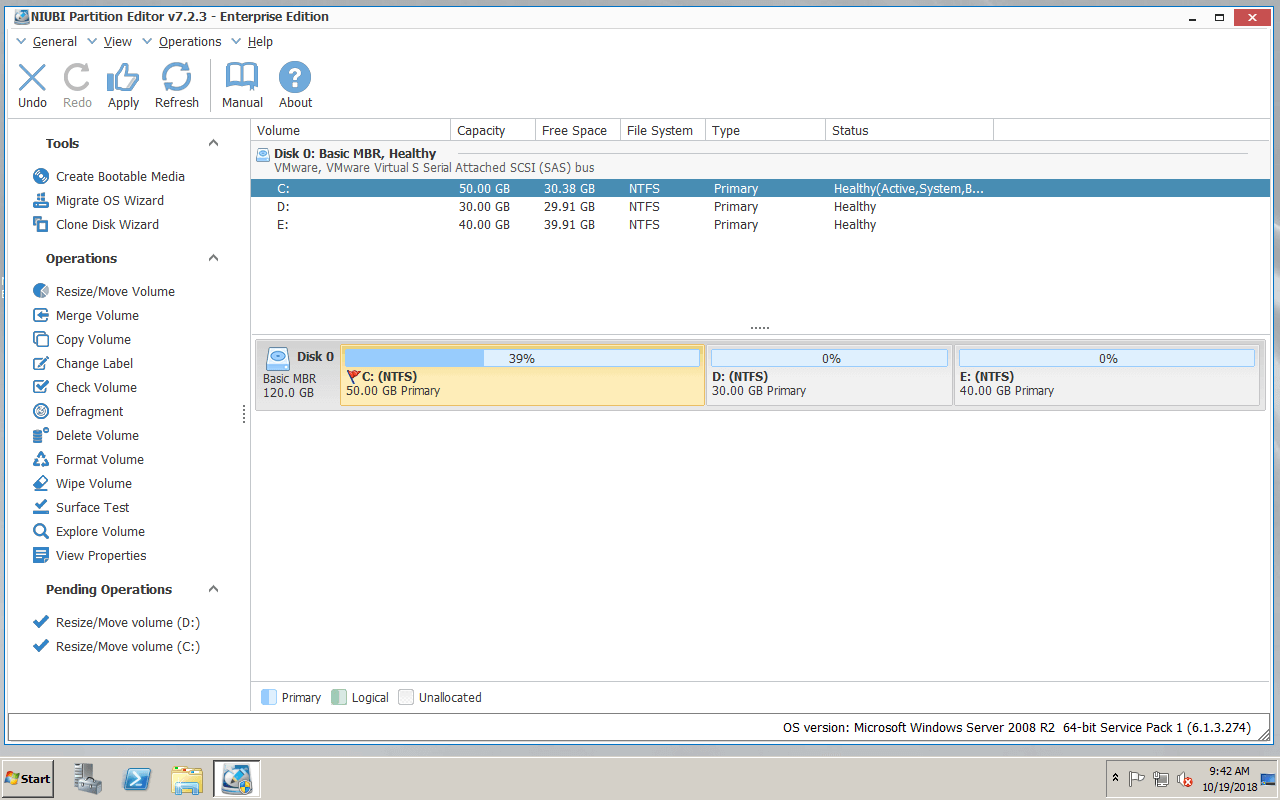This screenshot has height=800, width=1280.
Task: Open the Migrate OS Wizard
Action: 107,200
